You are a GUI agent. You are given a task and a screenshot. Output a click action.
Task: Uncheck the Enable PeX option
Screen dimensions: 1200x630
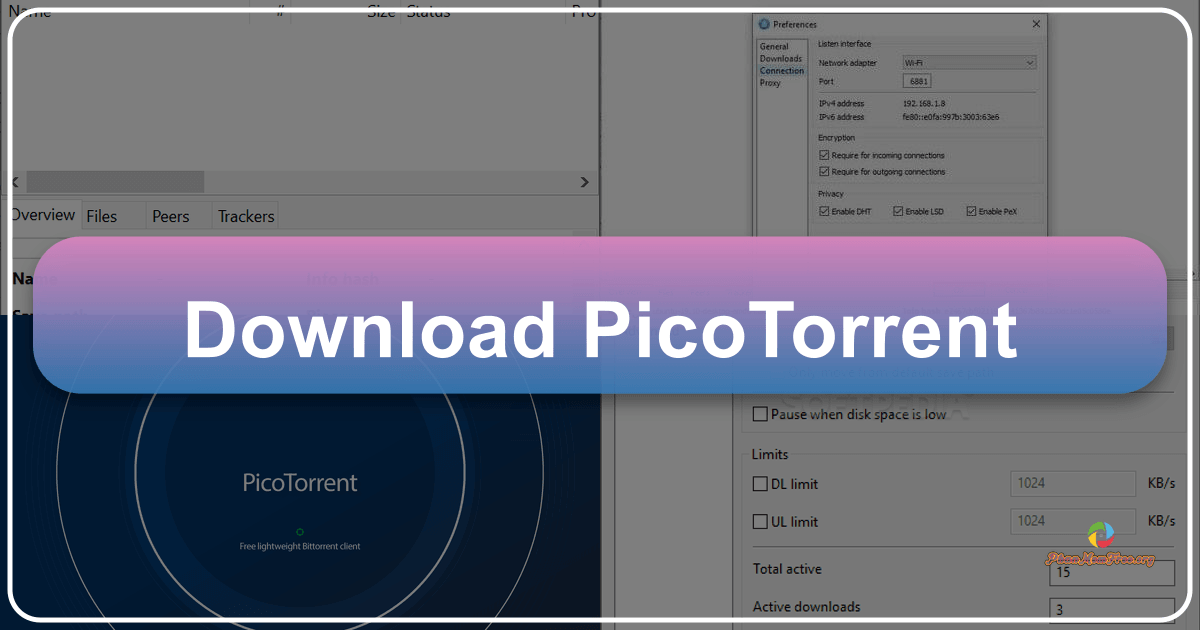pyautogui.click(x=970, y=211)
